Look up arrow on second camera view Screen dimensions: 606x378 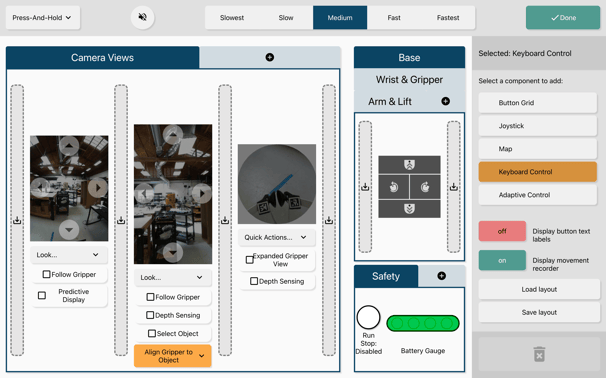coord(173,135)
